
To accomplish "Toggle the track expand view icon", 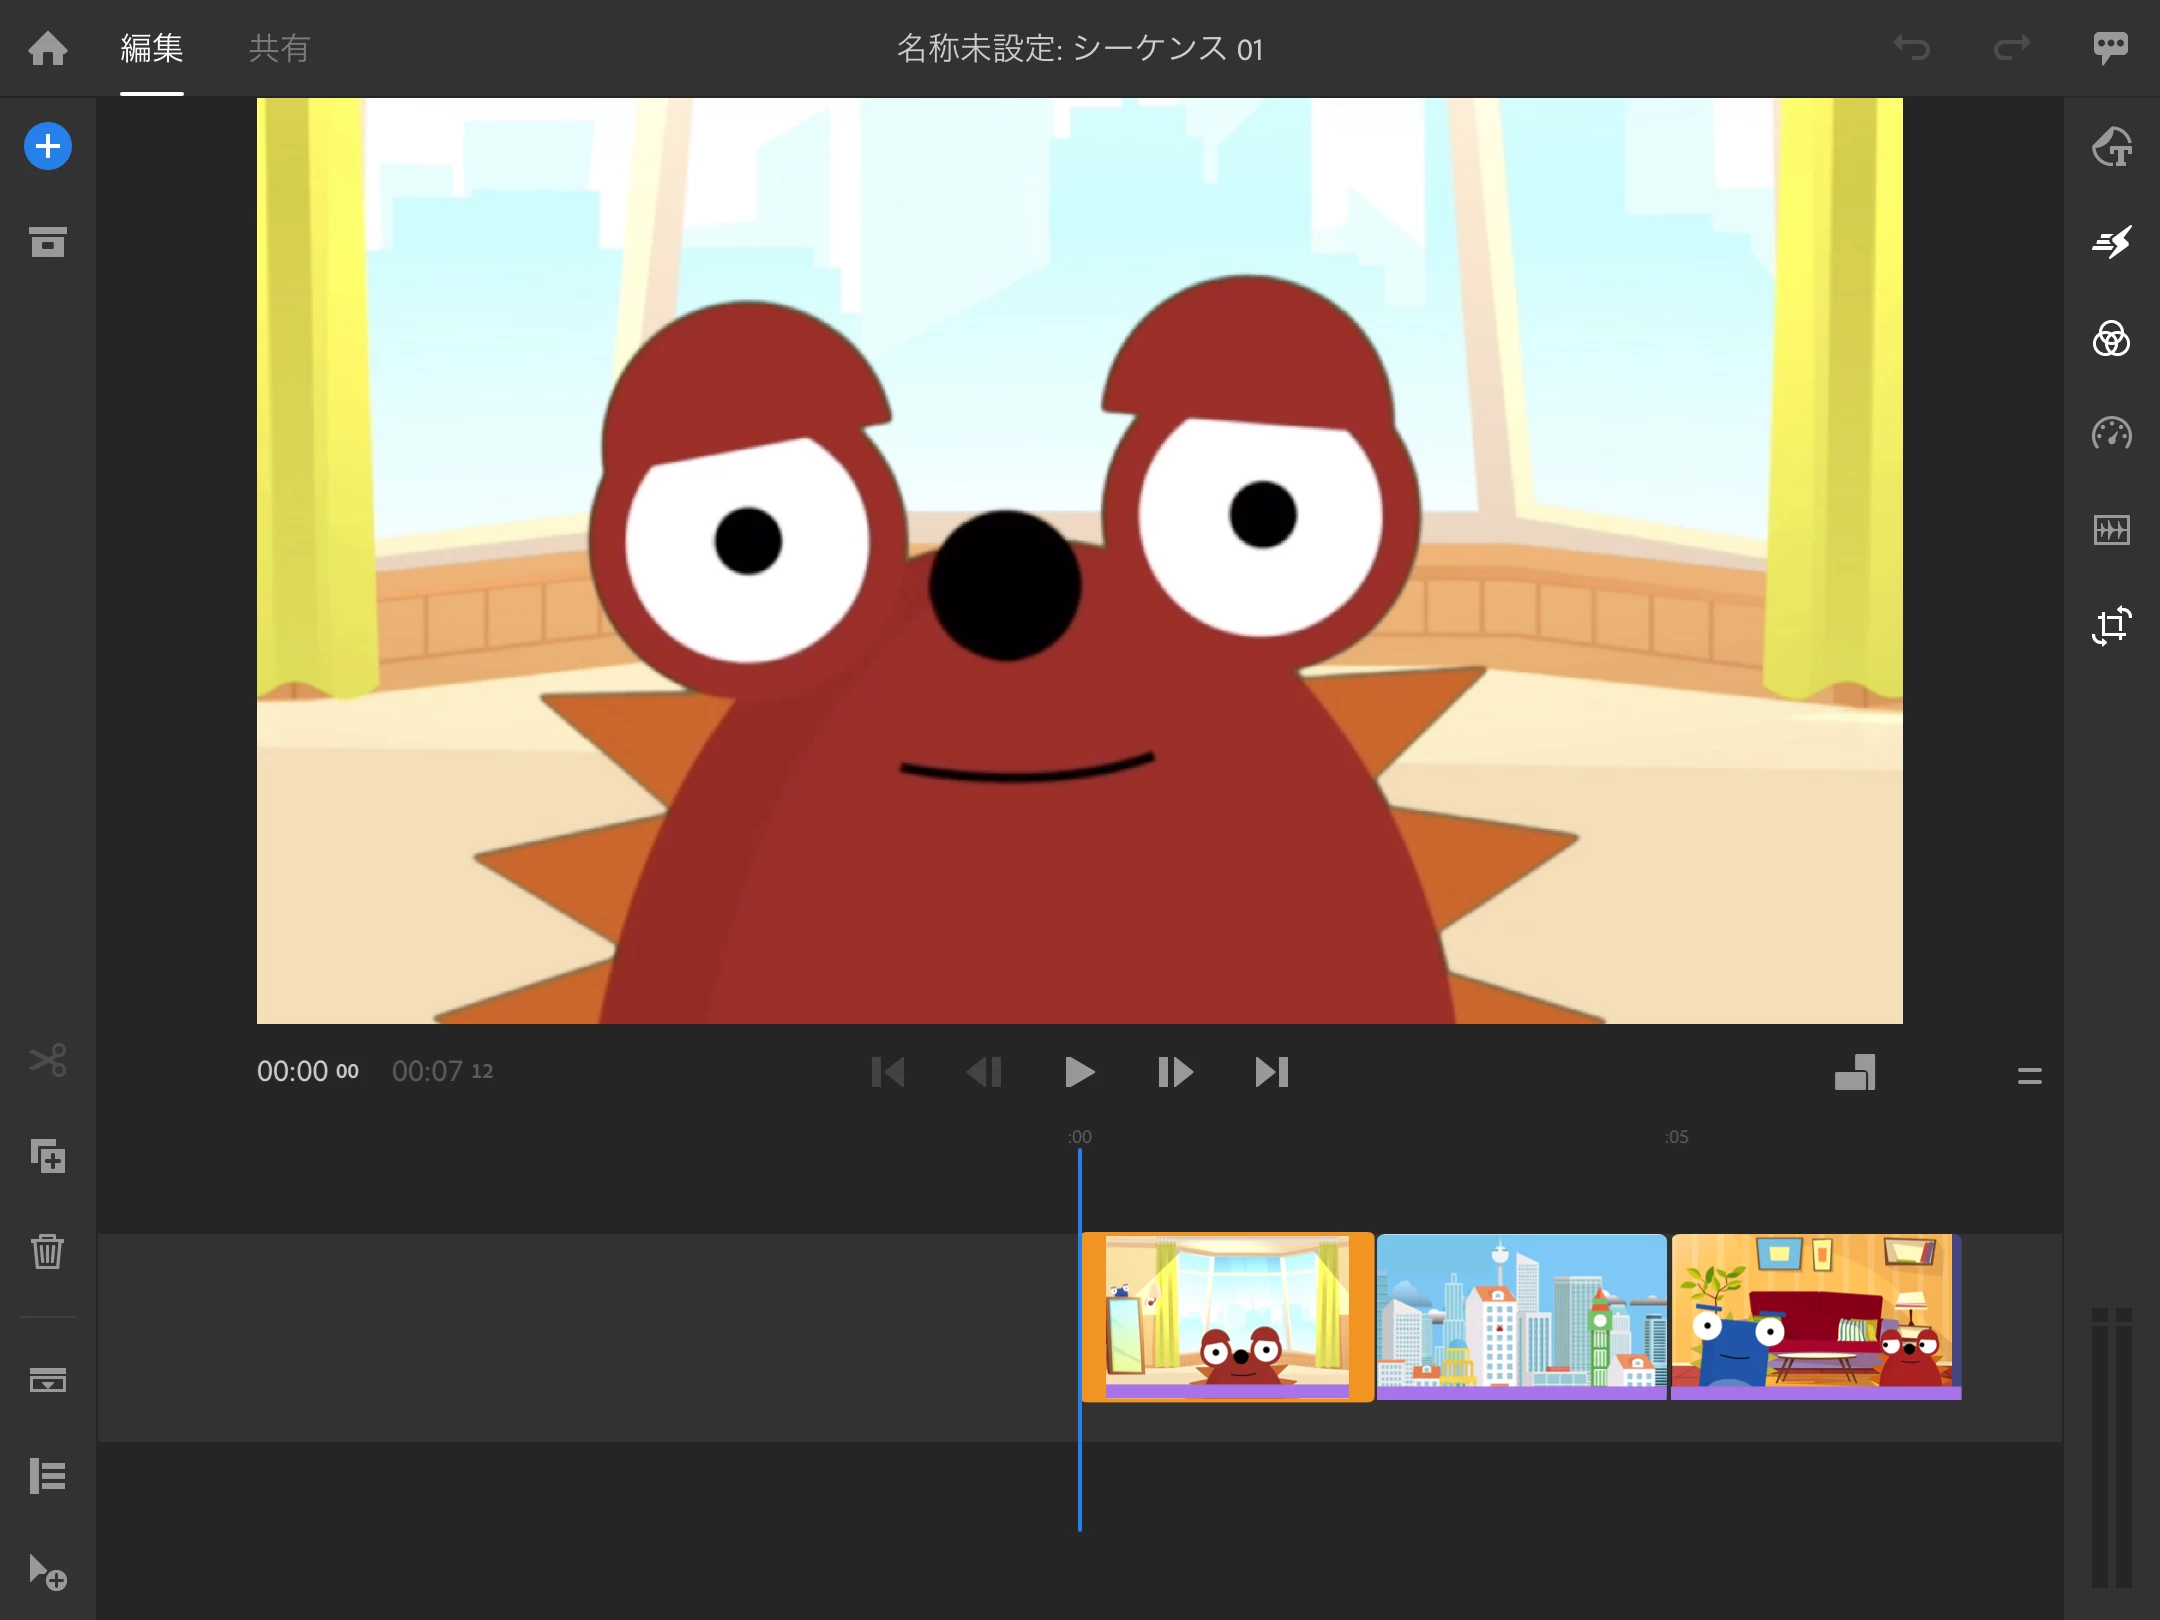I will click(x=48, y=1380).
